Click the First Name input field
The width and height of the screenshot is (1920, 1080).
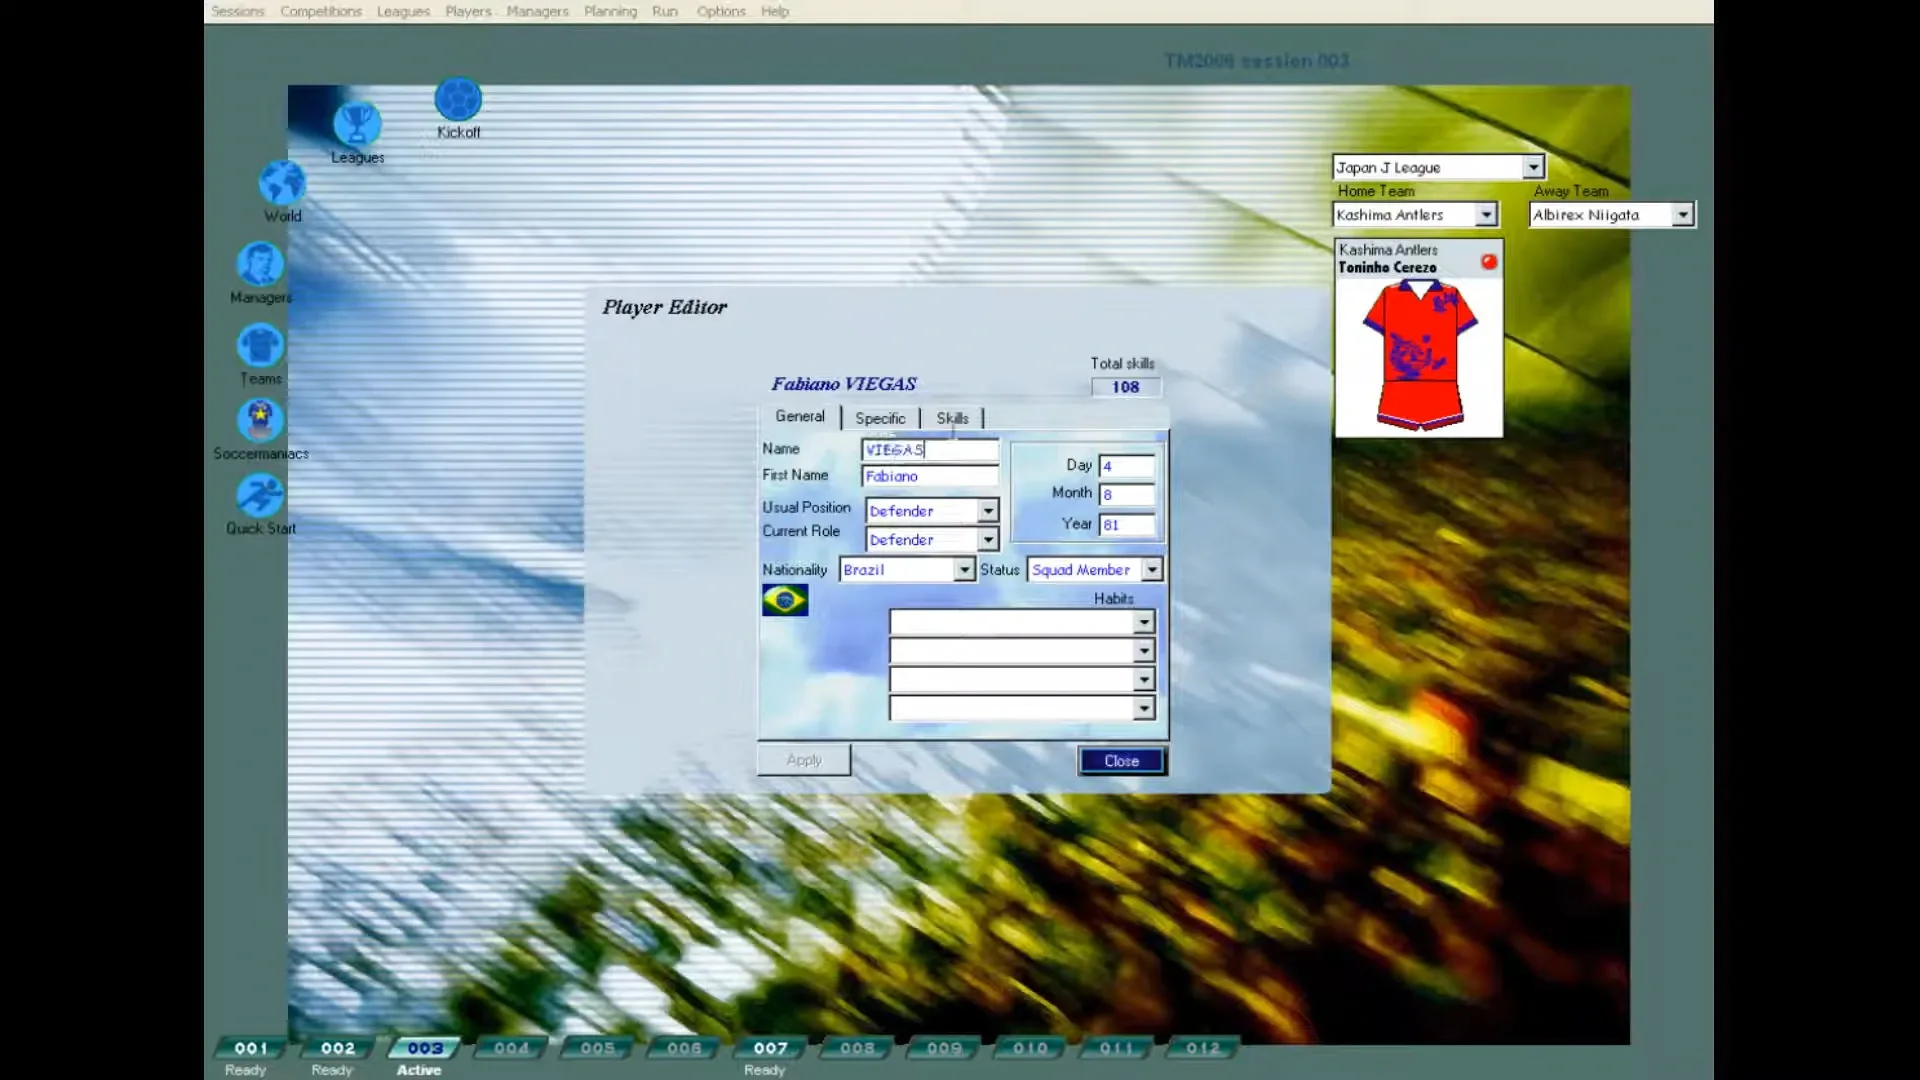[x=930, y=477]
